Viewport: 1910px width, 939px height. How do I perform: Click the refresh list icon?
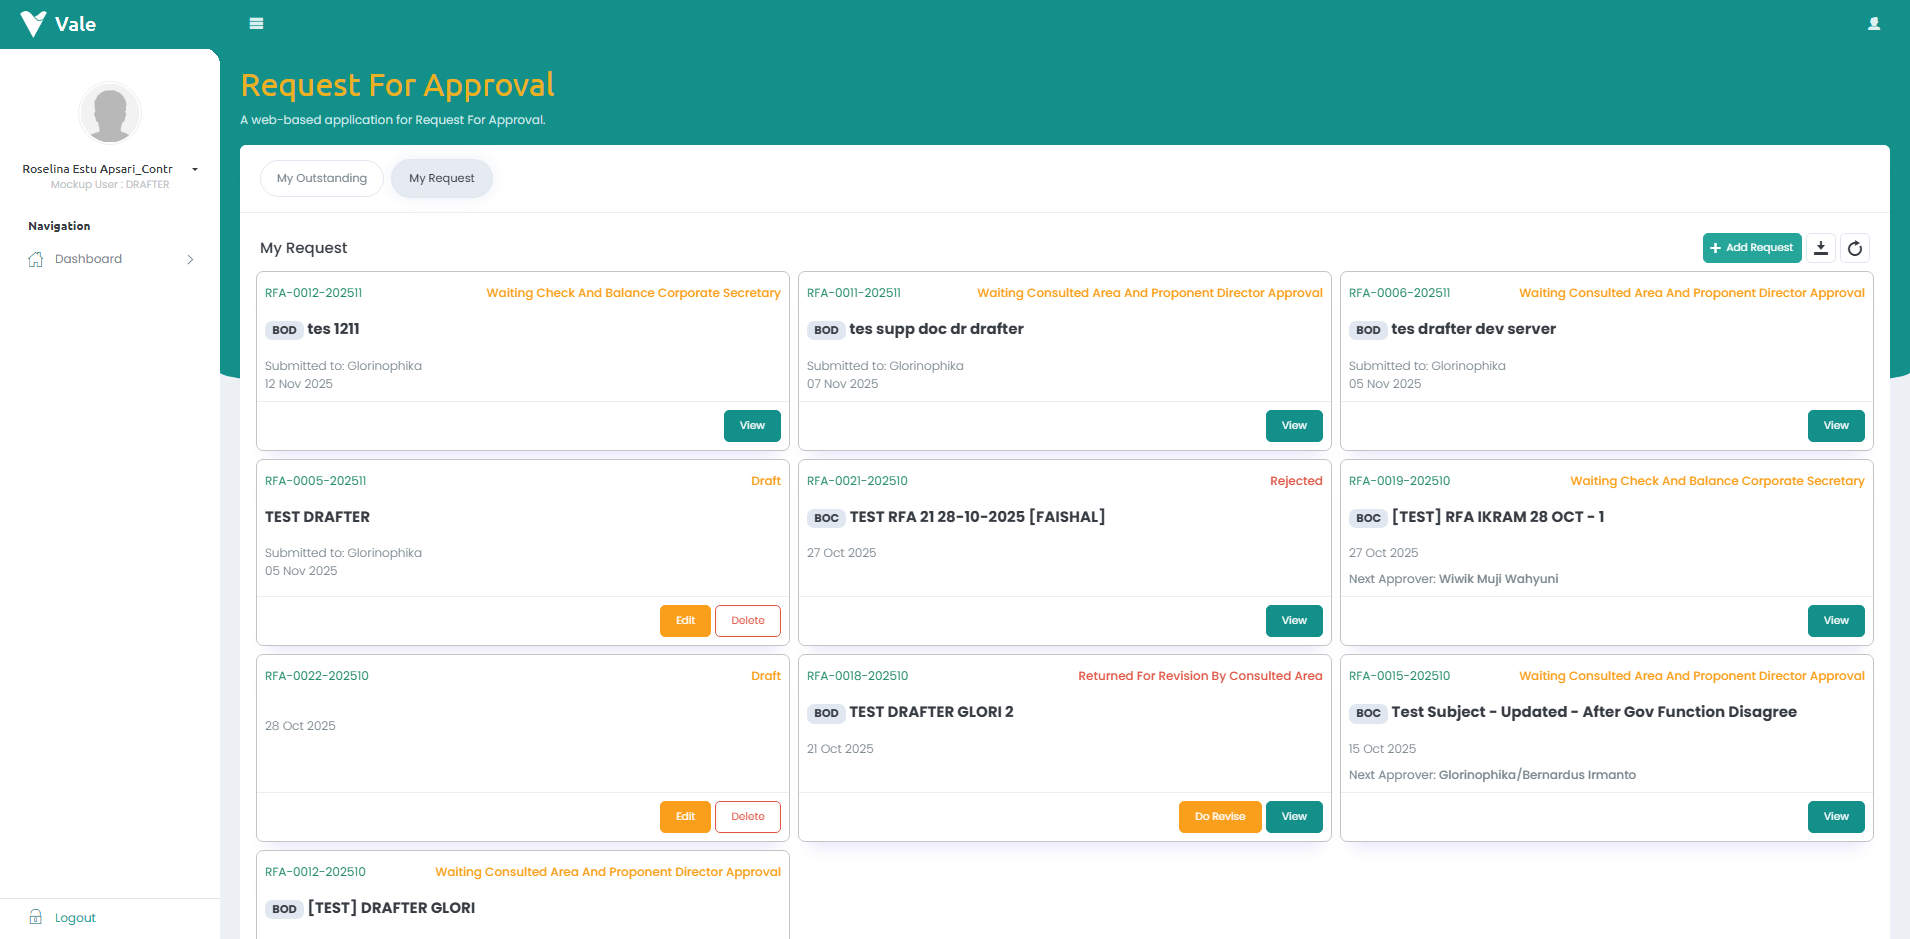[x=1855, y=248]
